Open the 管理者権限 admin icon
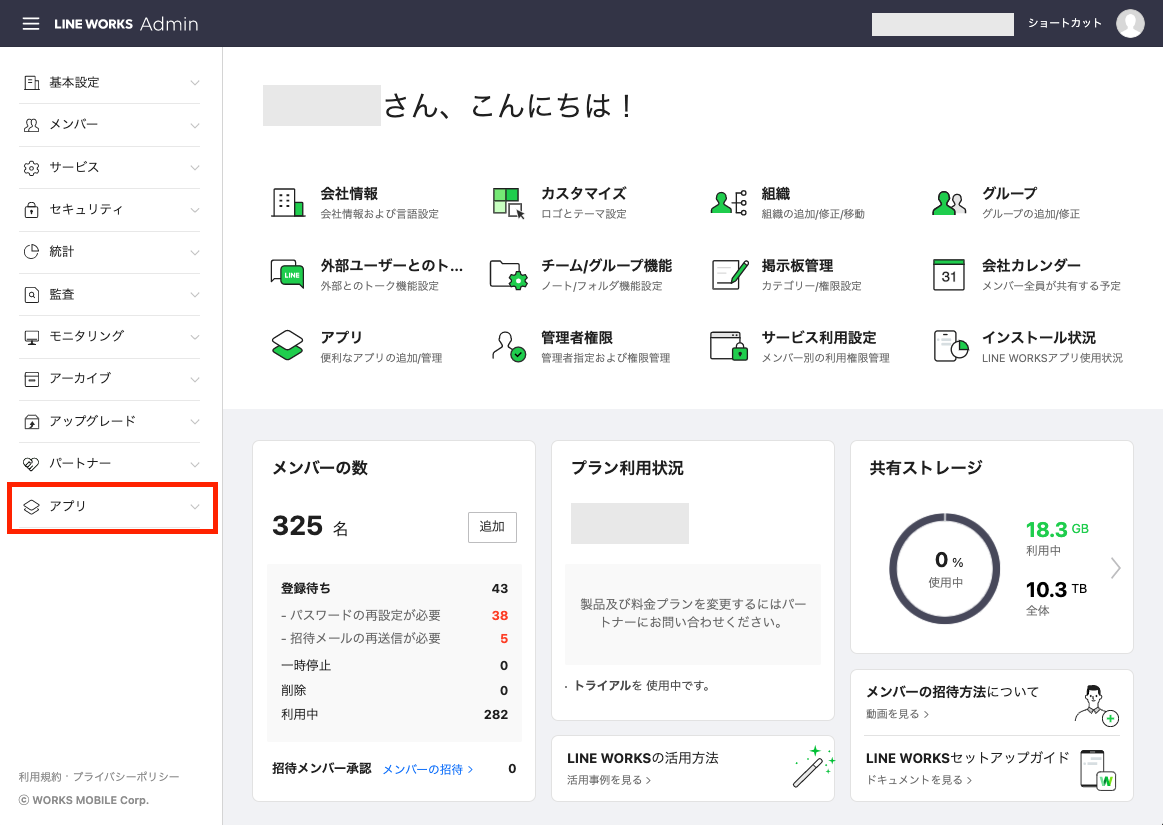Image resolution: width=1163 pixels, height=825 pixels. pos(509,346)
